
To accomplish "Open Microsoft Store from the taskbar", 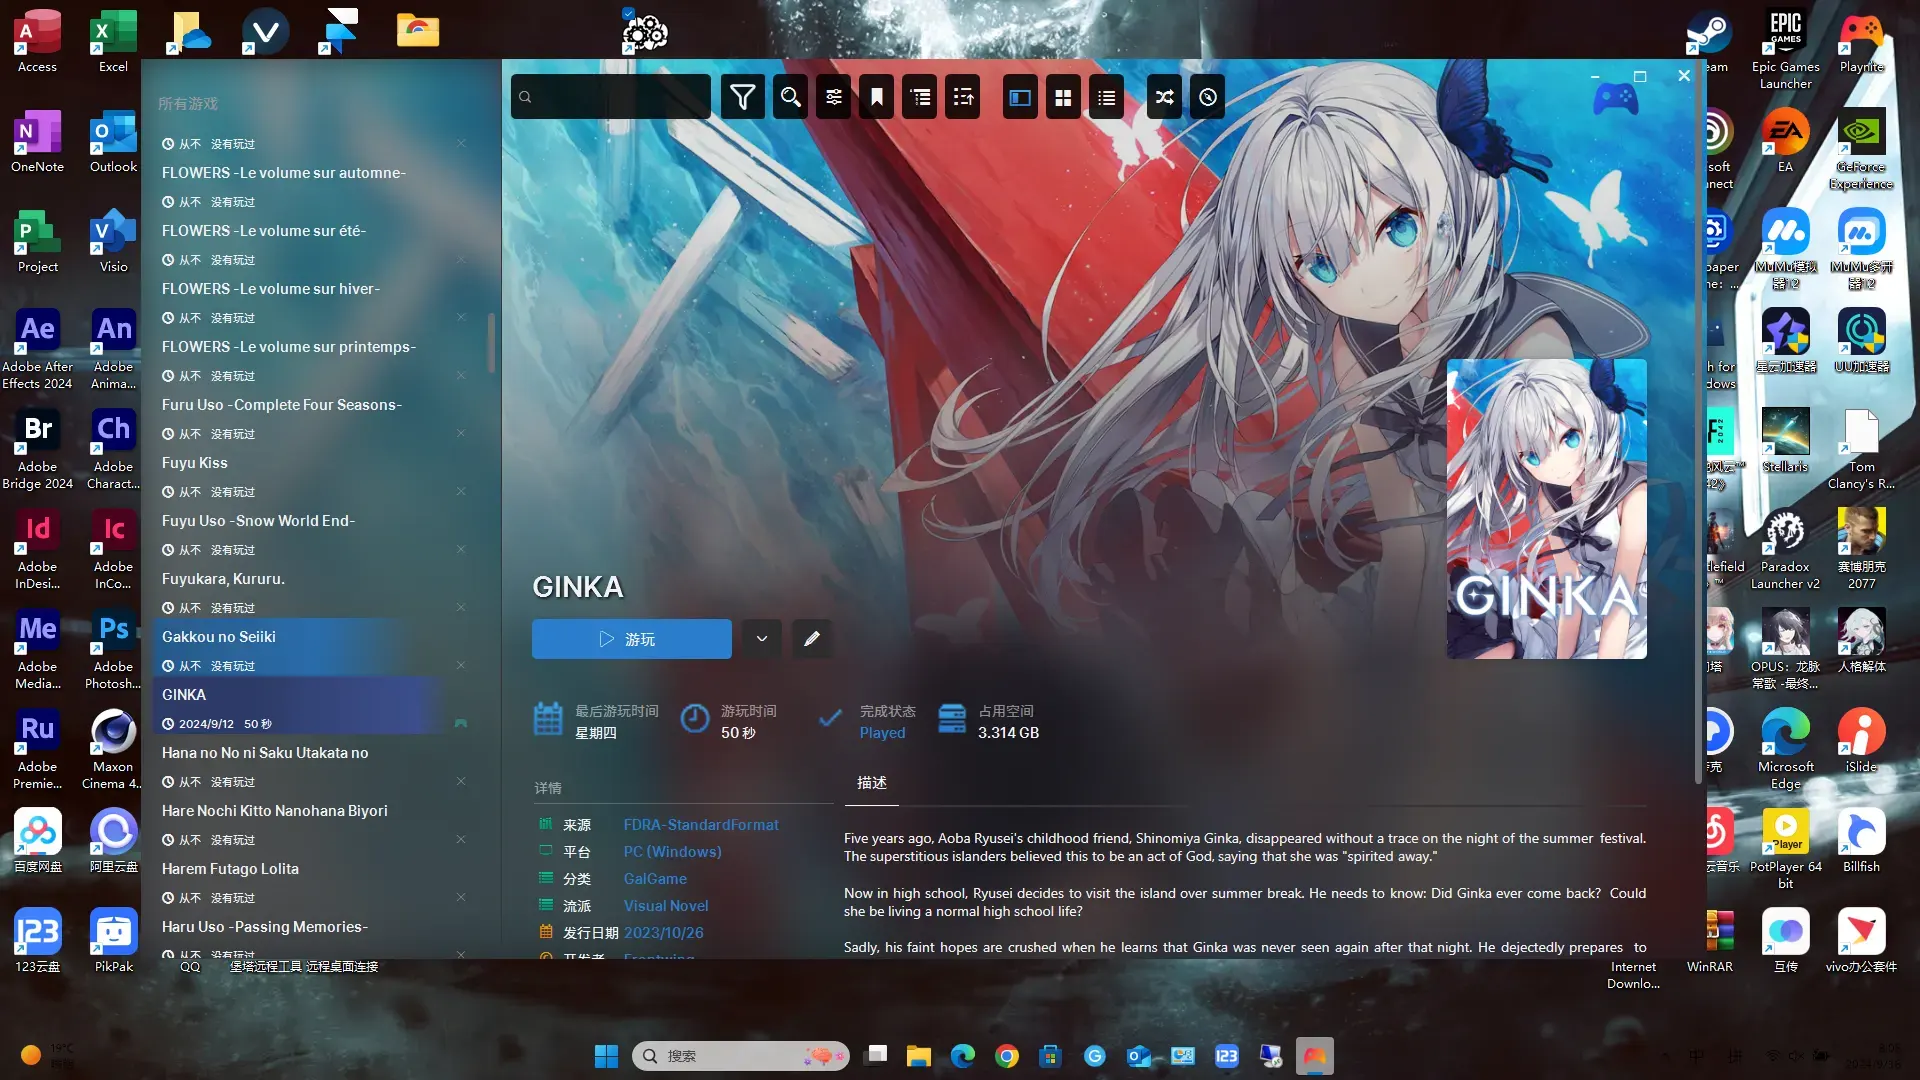I will pyautogui.click(x=1050, y=1056).
